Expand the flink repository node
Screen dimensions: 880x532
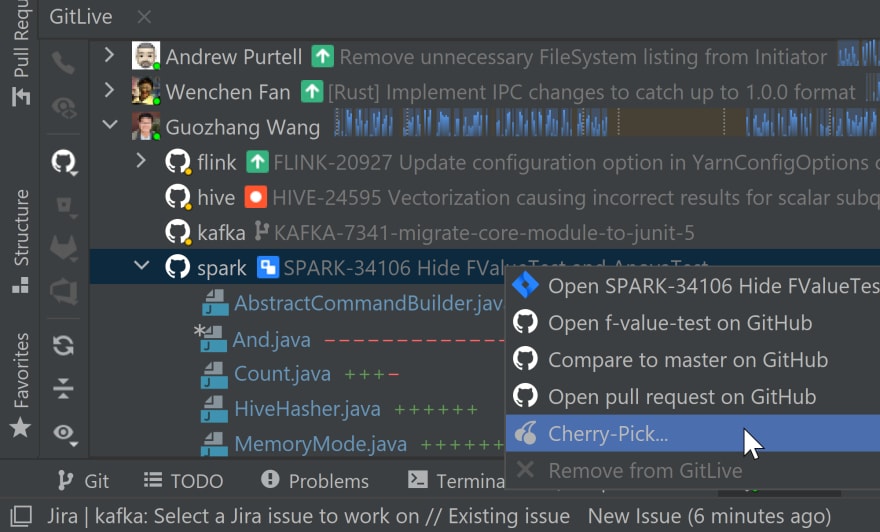pyautogui.click(x=141, y=161)
